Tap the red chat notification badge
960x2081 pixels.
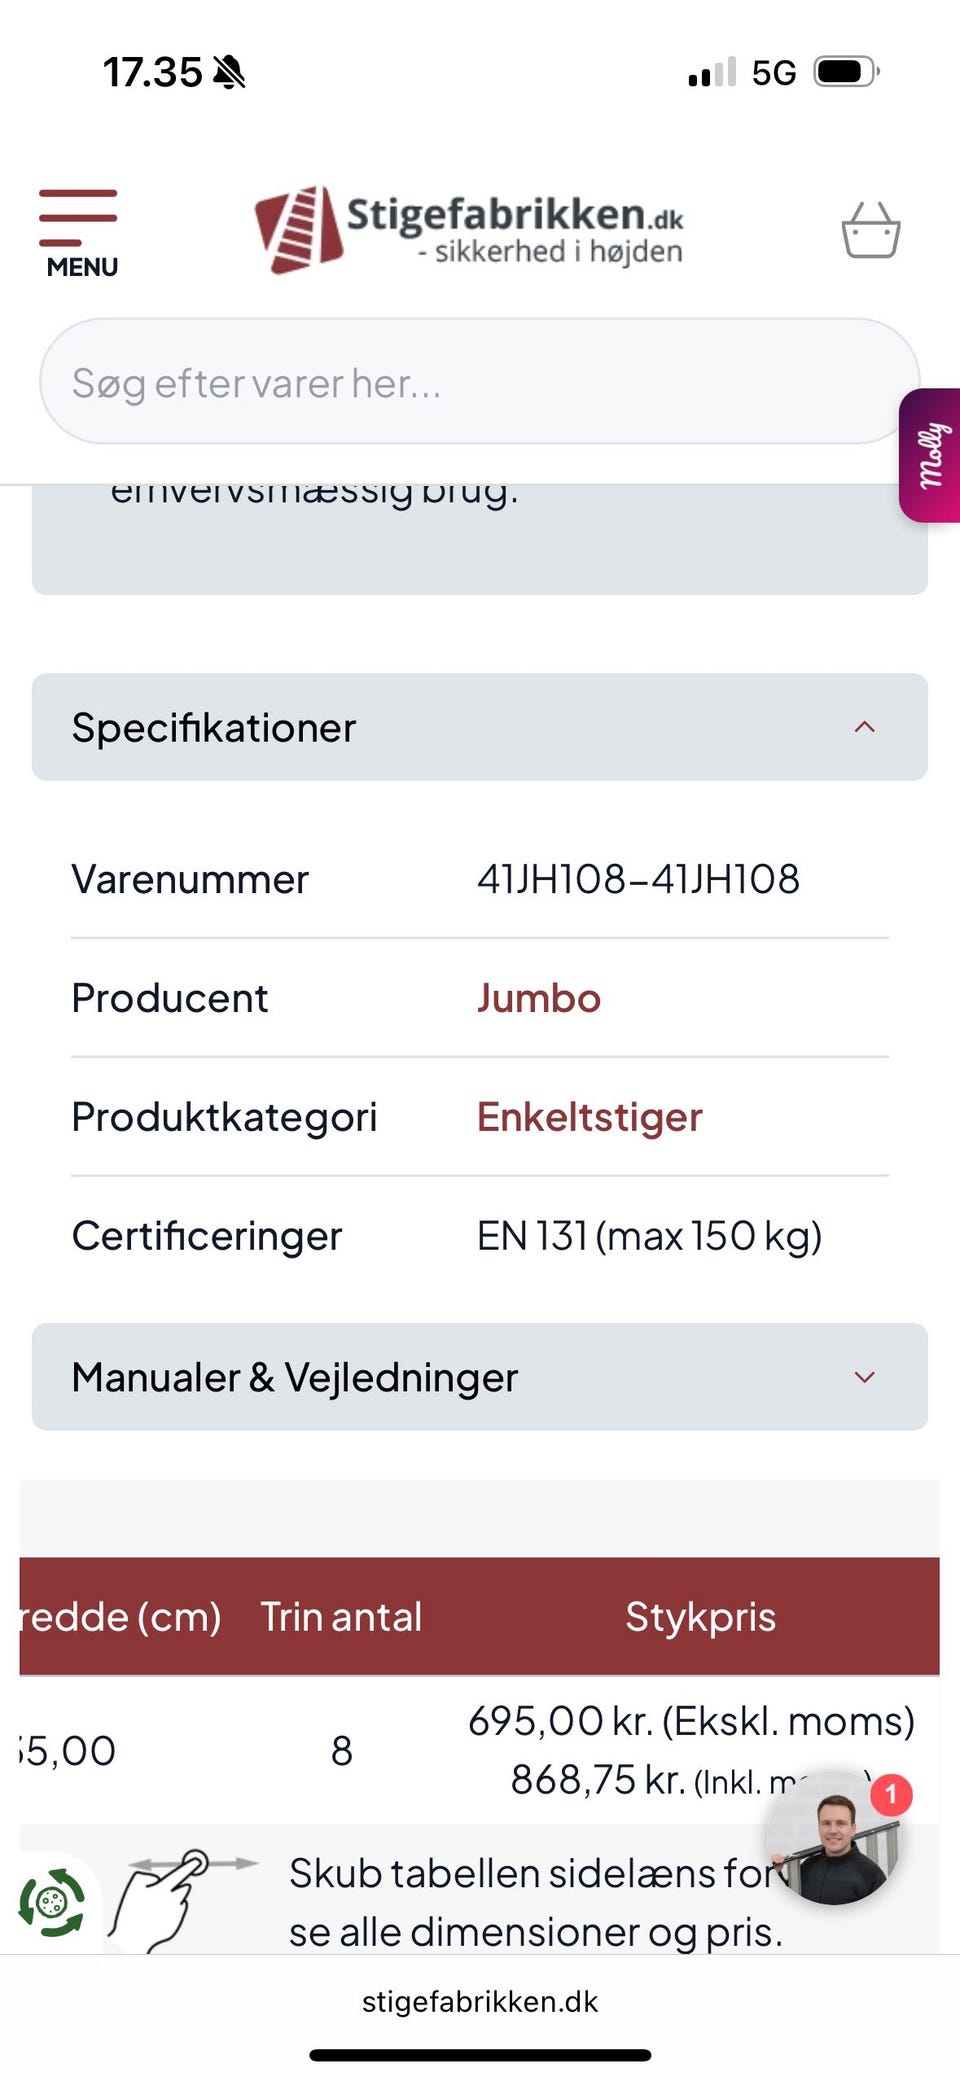click(x=891, y=1795)
